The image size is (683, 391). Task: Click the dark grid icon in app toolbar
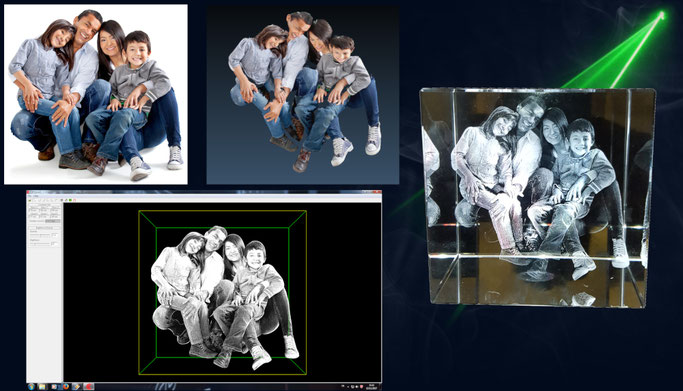click(61, 200)
